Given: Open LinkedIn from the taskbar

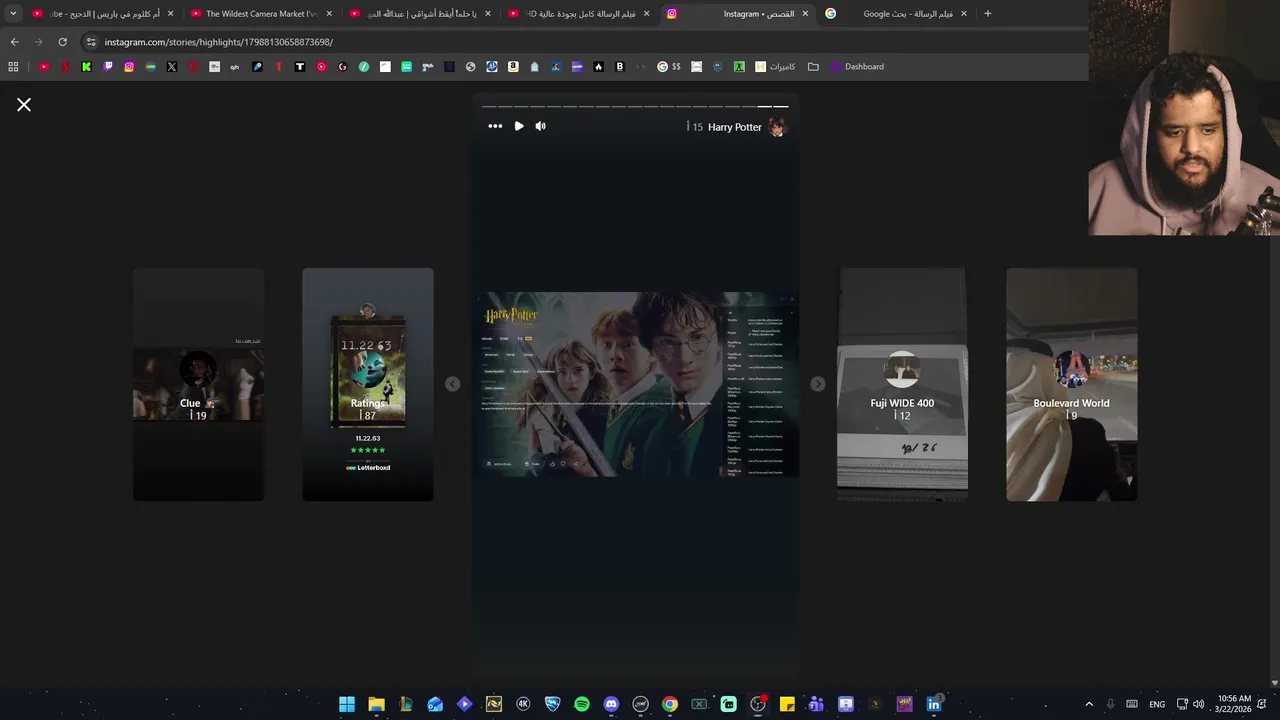Looking at the screenshot, I should pos(934,704).
